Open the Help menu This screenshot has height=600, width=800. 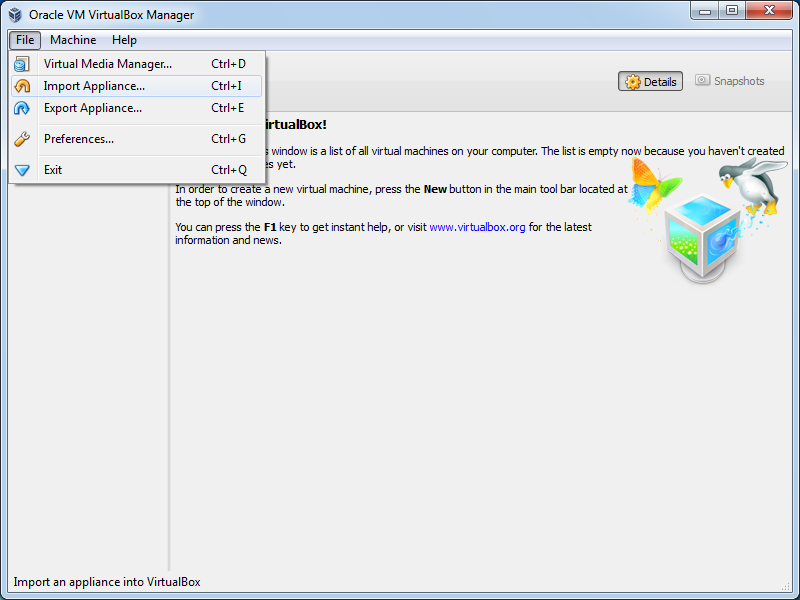click(124, 40)
